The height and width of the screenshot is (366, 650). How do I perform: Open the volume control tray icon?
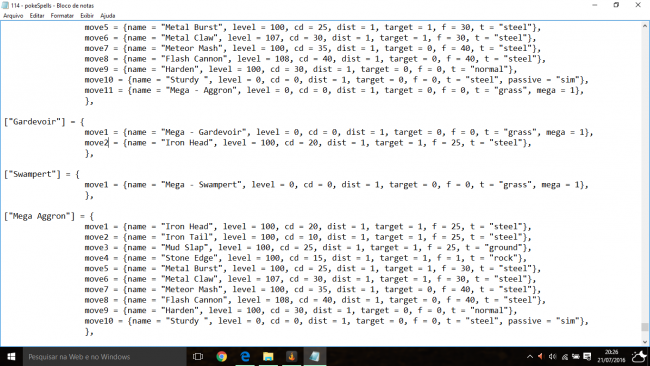[553, 356]
